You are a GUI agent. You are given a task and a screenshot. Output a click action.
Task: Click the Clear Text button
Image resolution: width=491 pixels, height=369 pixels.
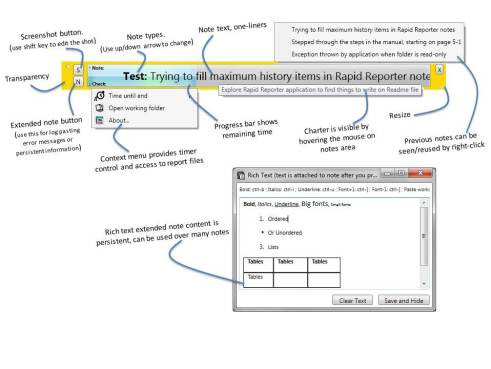(352, 300)
